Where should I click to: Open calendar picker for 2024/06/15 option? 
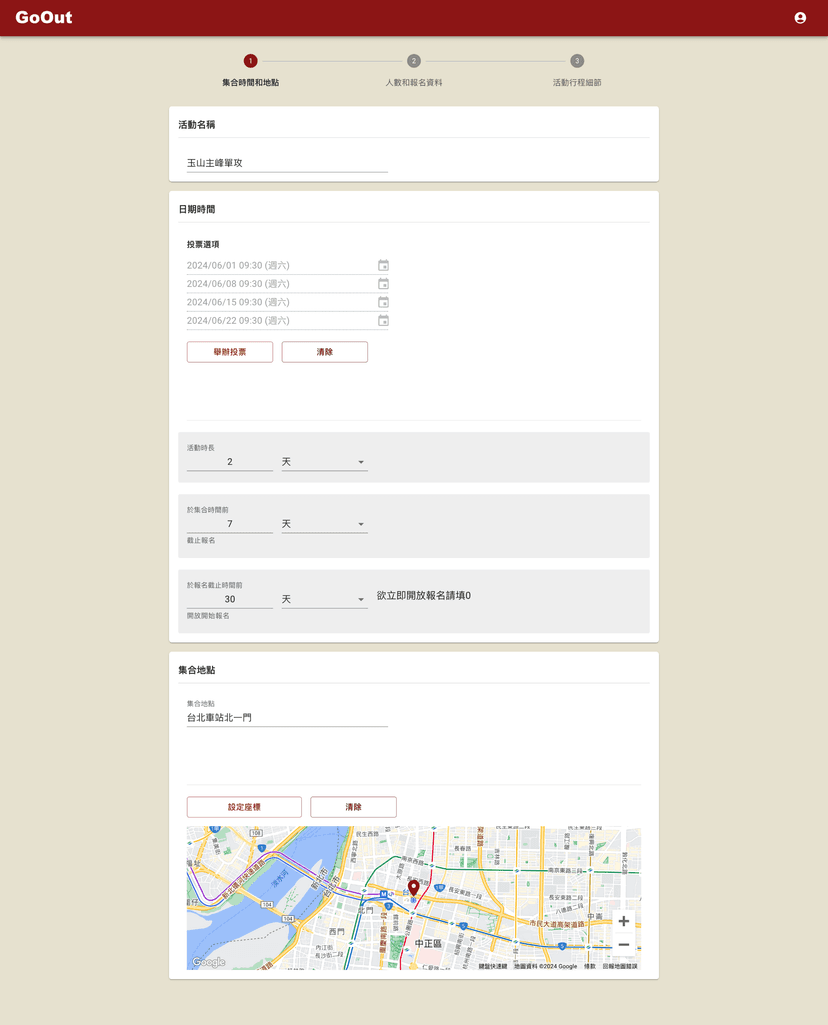tap(383, 302)
